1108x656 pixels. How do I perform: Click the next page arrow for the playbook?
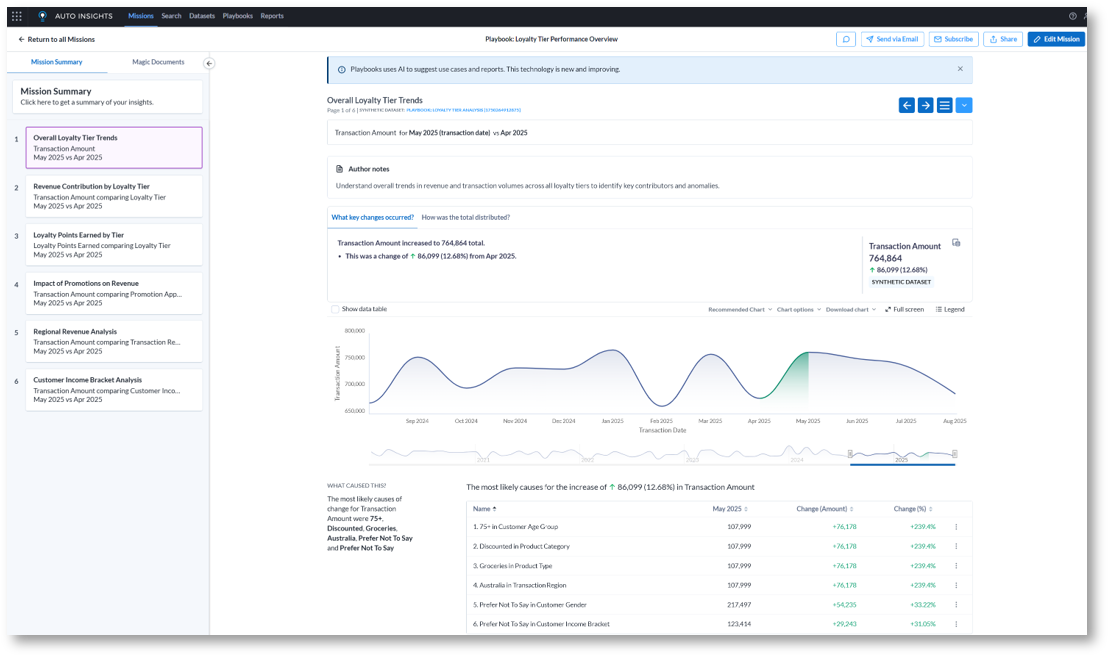pyautogui.click(x=927, y=104)
